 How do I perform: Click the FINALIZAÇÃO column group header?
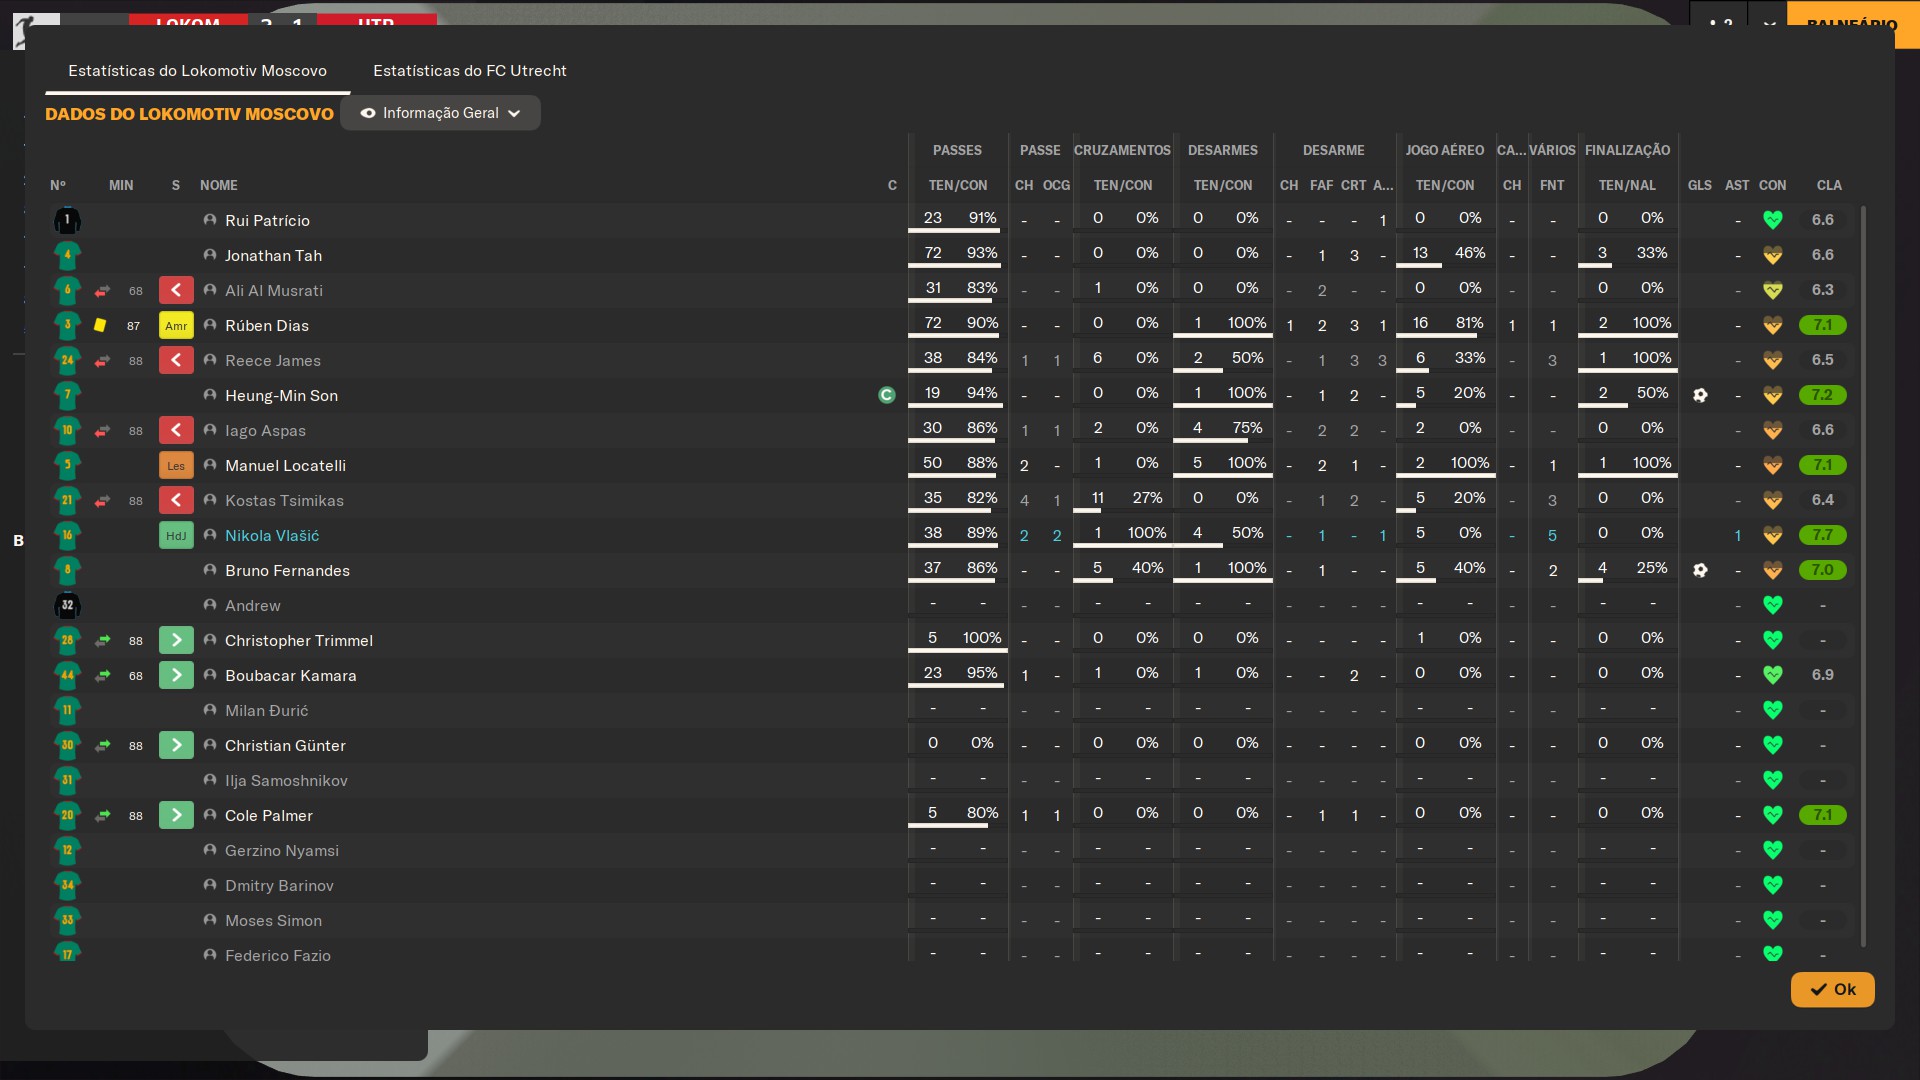[x=1627, y=150]
